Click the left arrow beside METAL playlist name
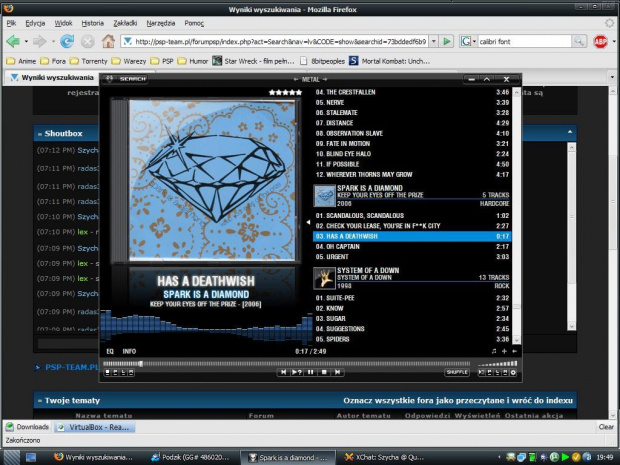Image resolution: width=620 pixels, height=465 pixels. pos(296,79)
